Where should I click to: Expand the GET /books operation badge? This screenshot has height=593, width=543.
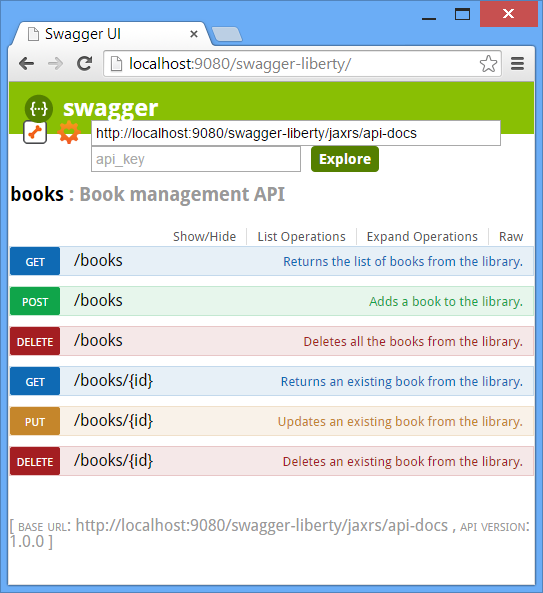pos(35,261)
